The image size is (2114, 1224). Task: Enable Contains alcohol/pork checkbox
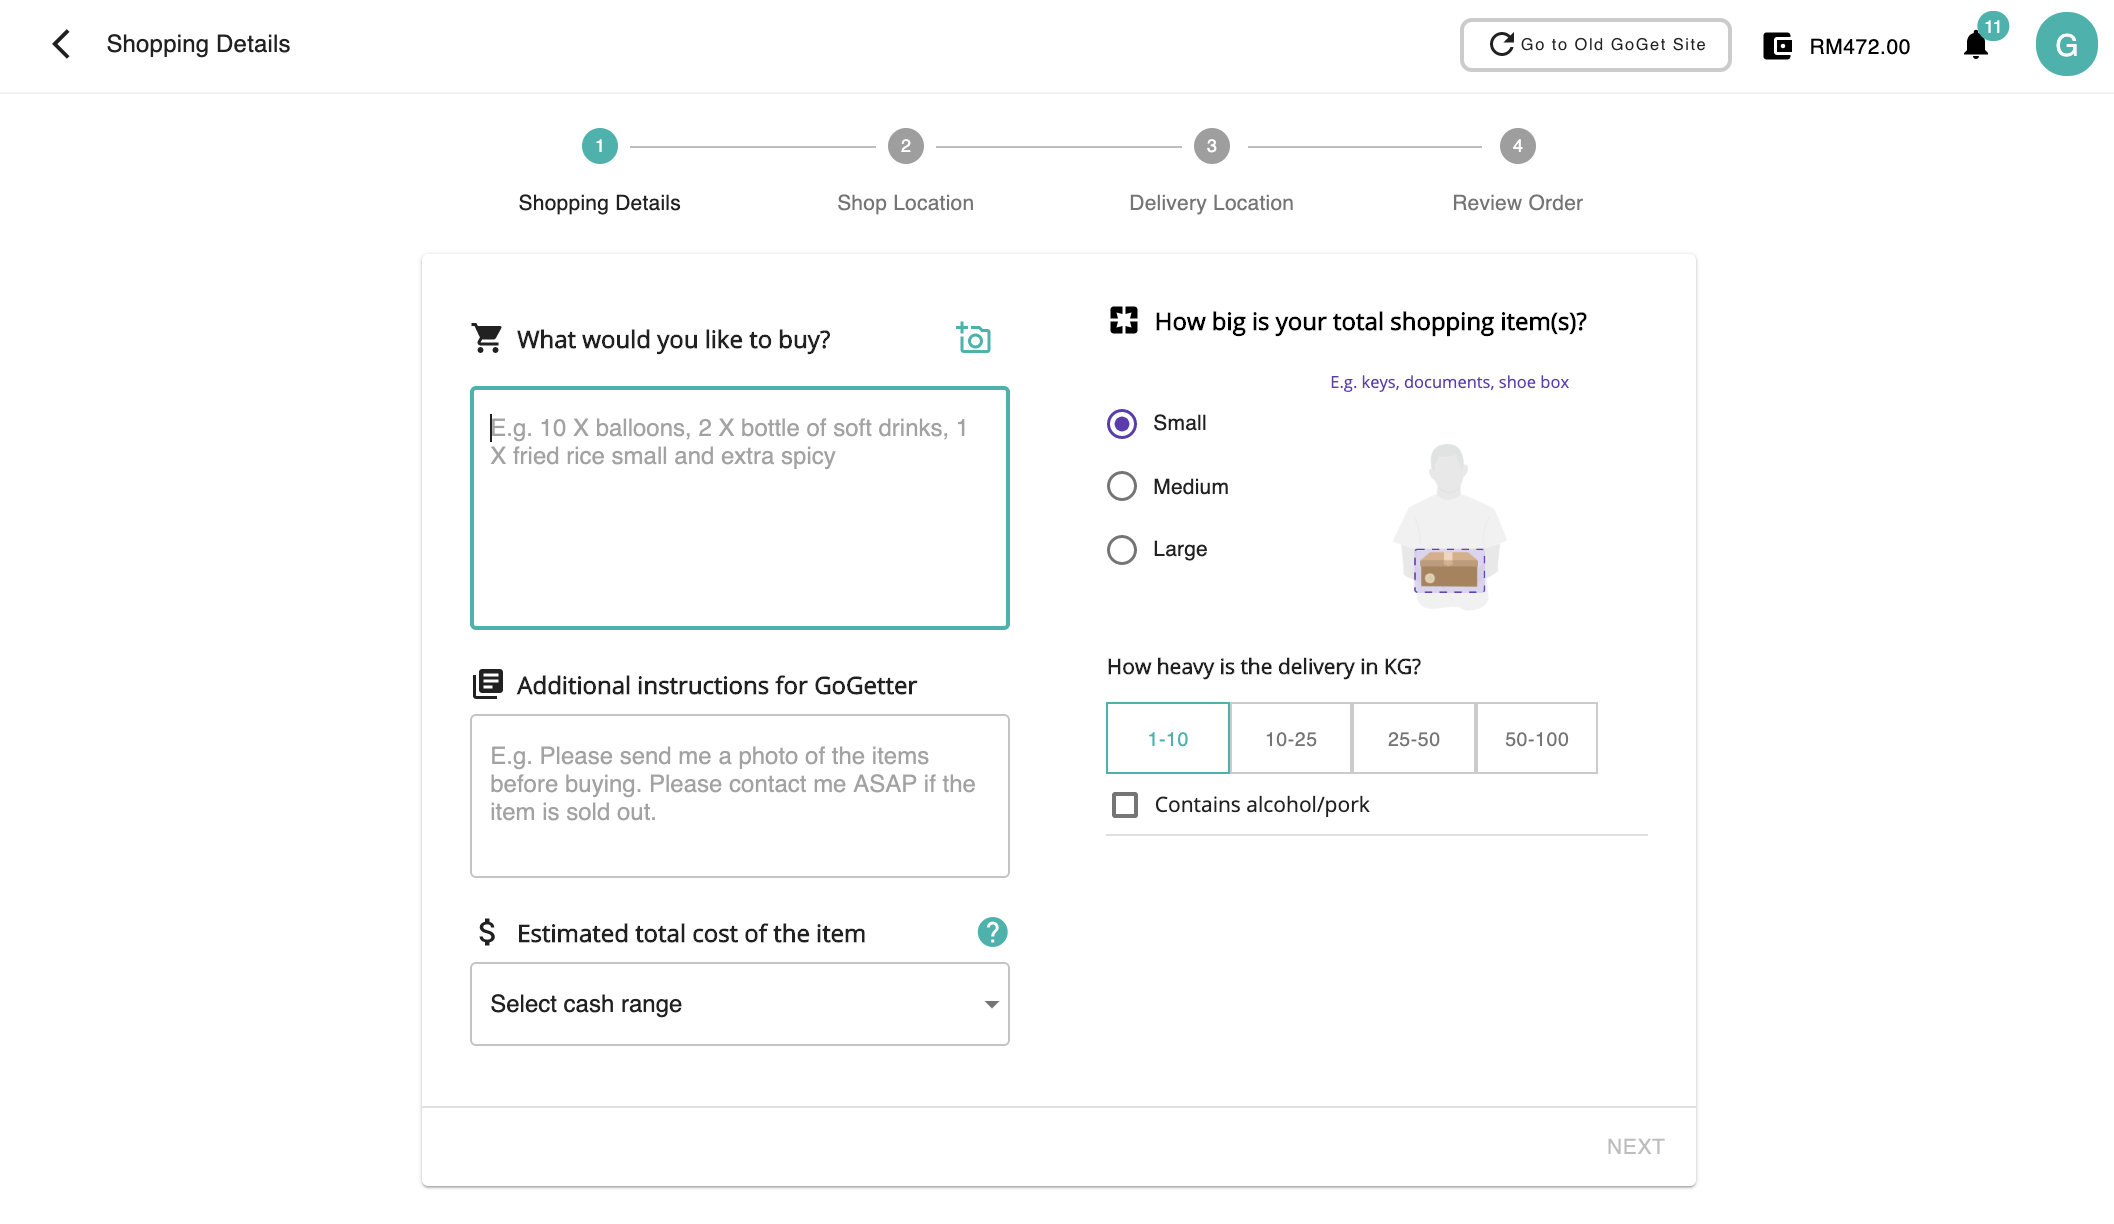pos(1125,805)
